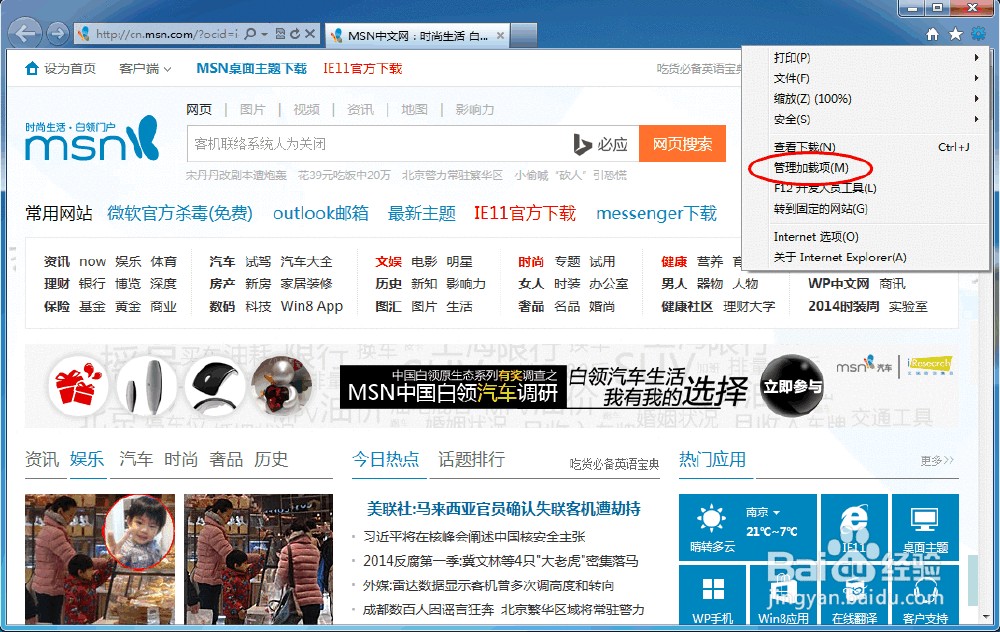
Task: Open the Win8应用 tile
Action: (783, 596)
